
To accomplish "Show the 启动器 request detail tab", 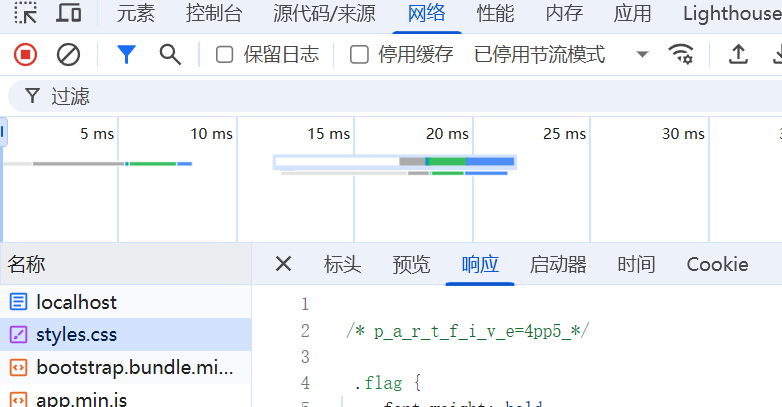I will point(558,264).
